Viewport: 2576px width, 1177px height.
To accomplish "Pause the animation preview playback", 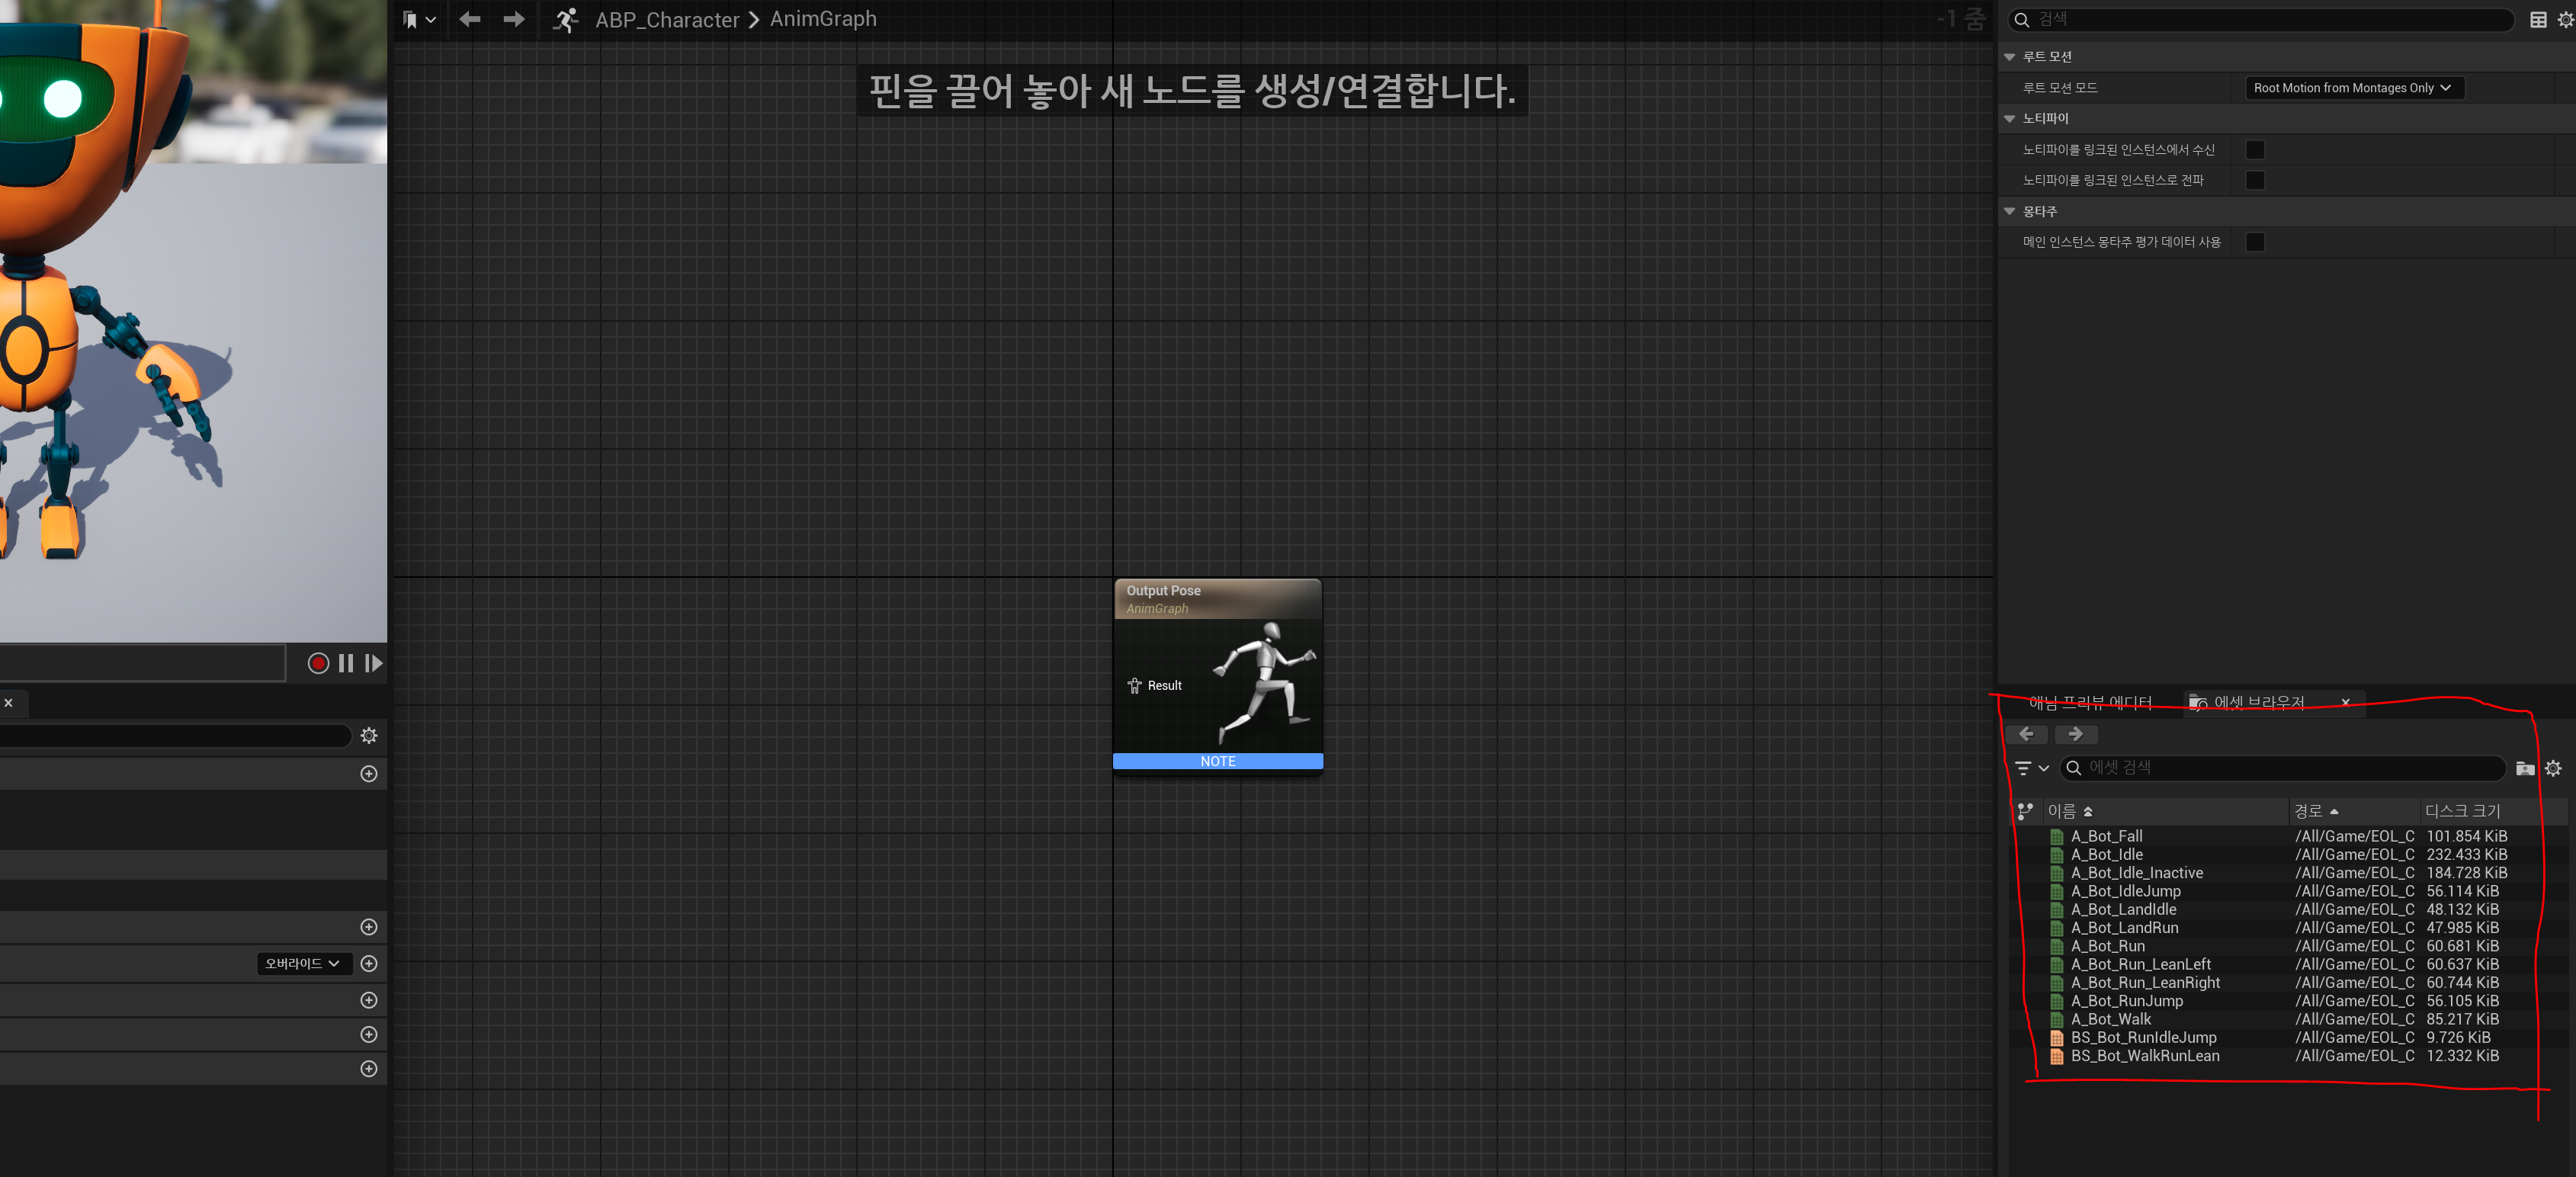I will [x=346, y=663].
